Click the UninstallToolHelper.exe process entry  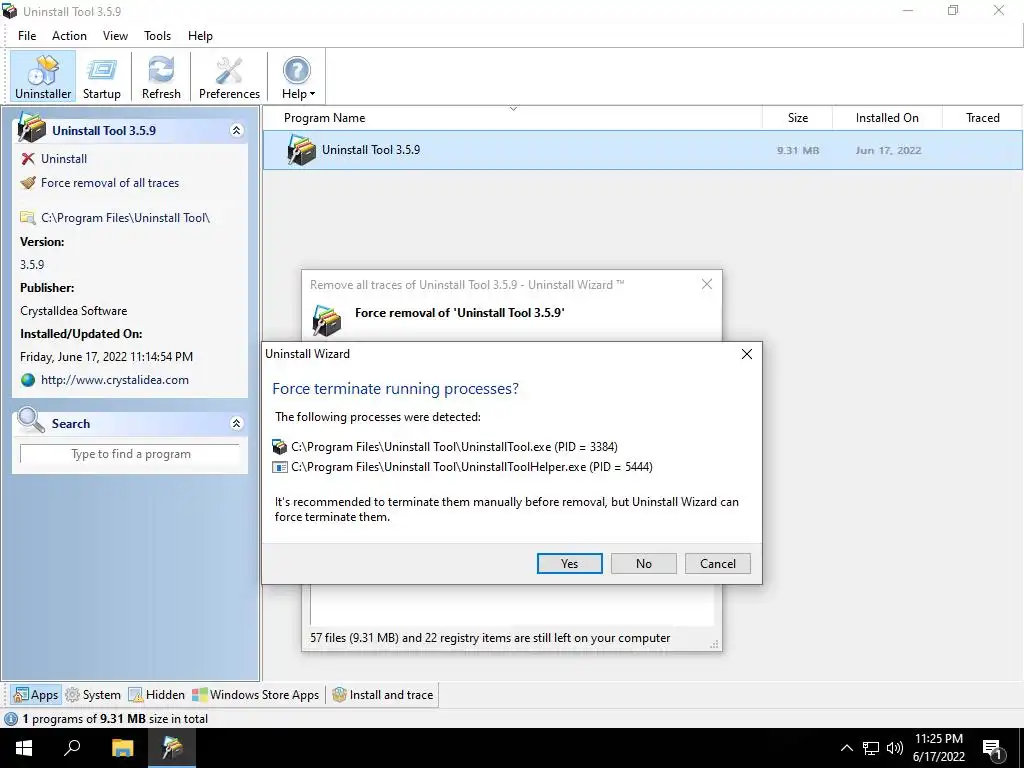(462, 467)
